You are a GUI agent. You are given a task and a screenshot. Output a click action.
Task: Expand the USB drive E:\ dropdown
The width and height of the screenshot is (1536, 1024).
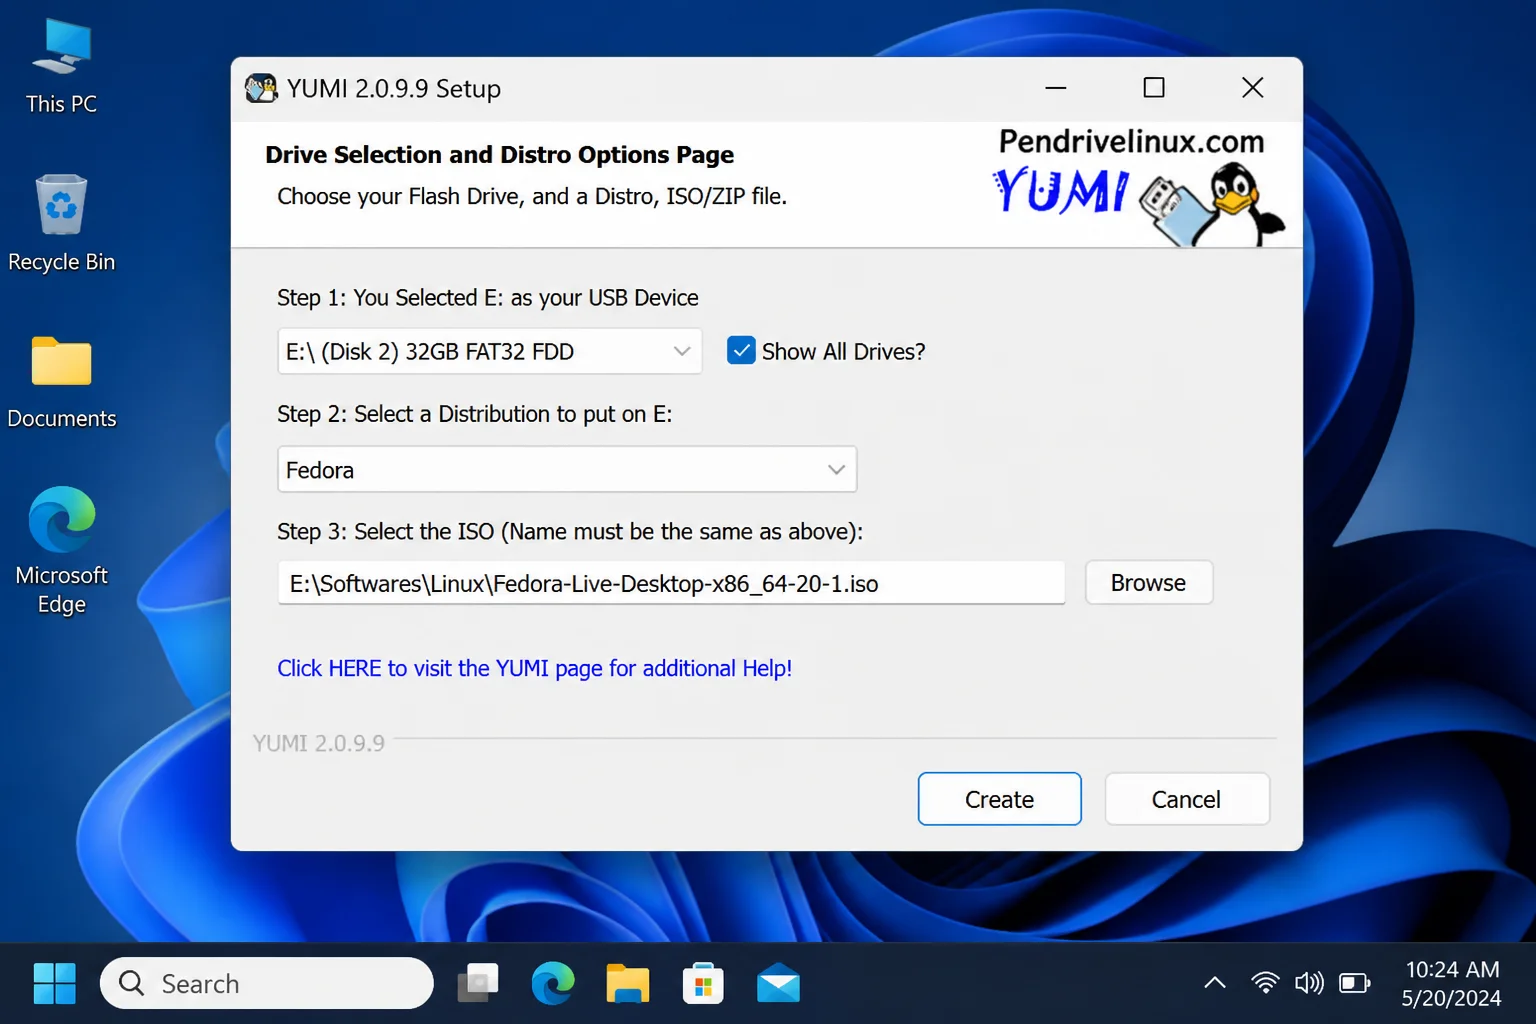click(x=489, y=351)
